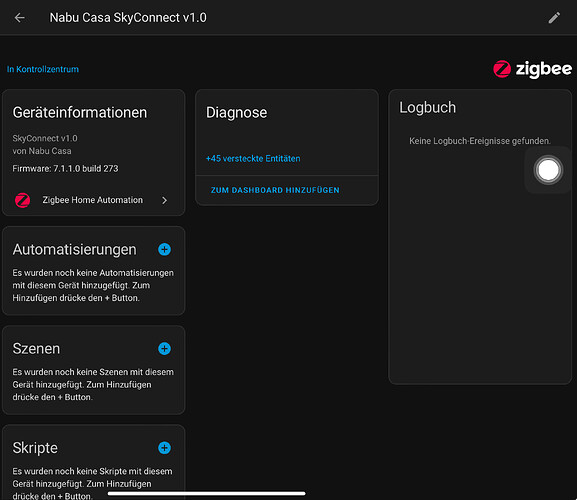Click the Zigbee logo at top right
Screen dimensions: 577x500
click(x=532, y=69)
